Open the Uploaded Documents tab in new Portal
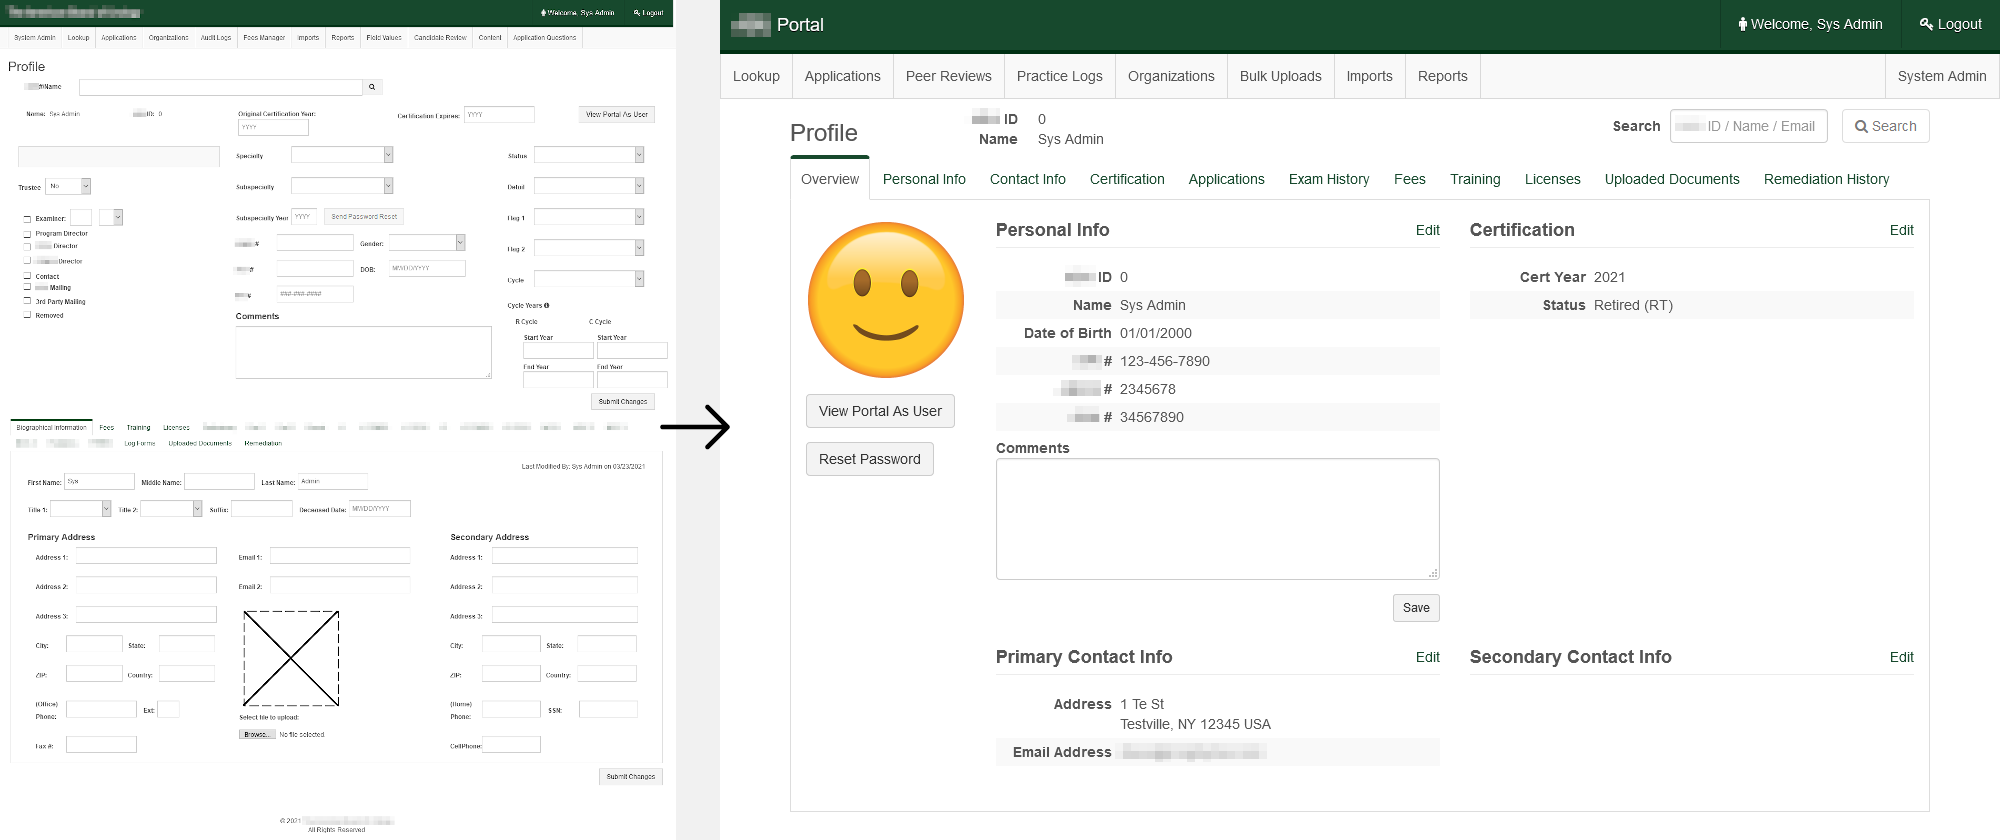Screen dimensions: 2000x840 [1672, 179]
